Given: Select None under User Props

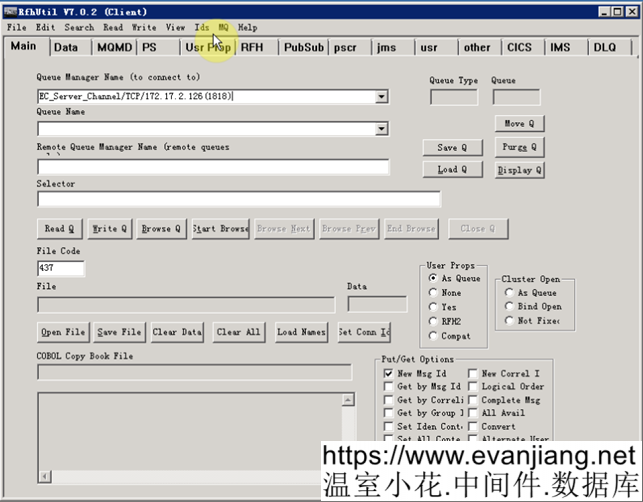Looking at the screenshot, I should 433,293.
